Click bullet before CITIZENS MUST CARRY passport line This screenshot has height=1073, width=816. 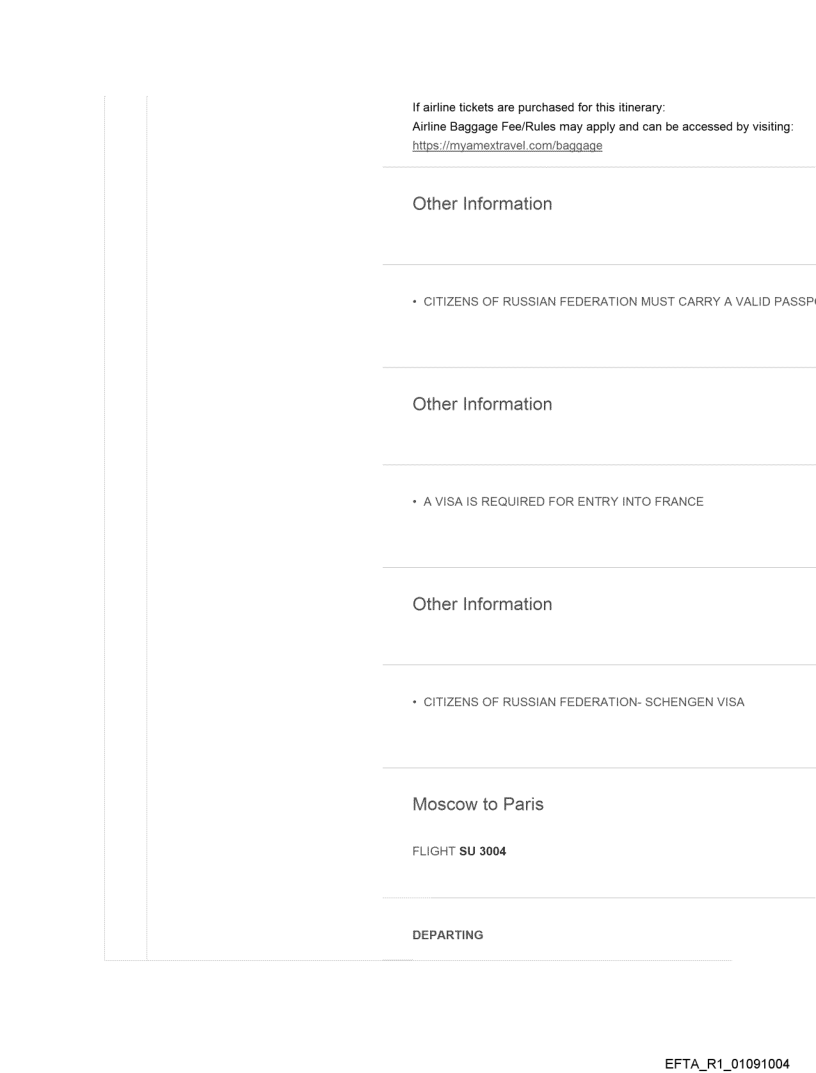[415, 300]
